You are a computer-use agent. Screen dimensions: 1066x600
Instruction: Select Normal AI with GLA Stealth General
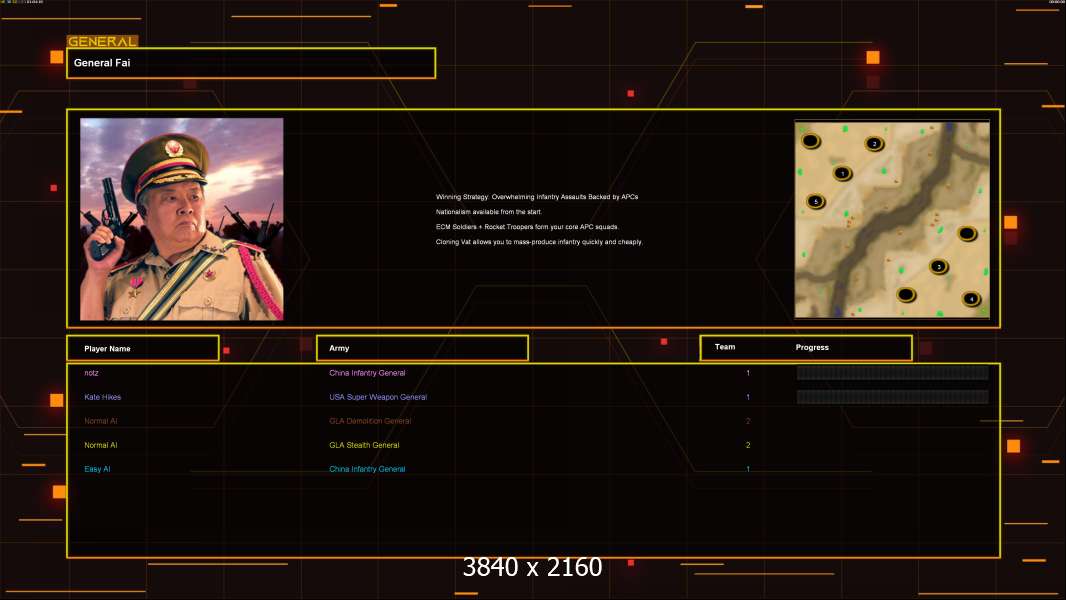(101, 445)
